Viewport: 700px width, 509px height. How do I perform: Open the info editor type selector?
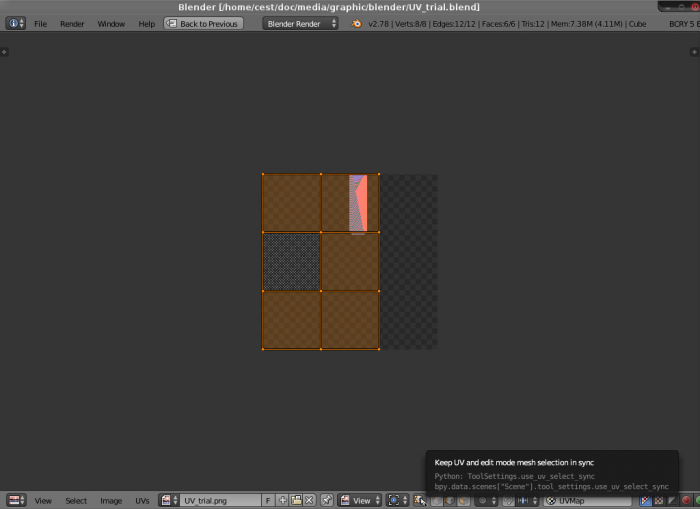16,23
